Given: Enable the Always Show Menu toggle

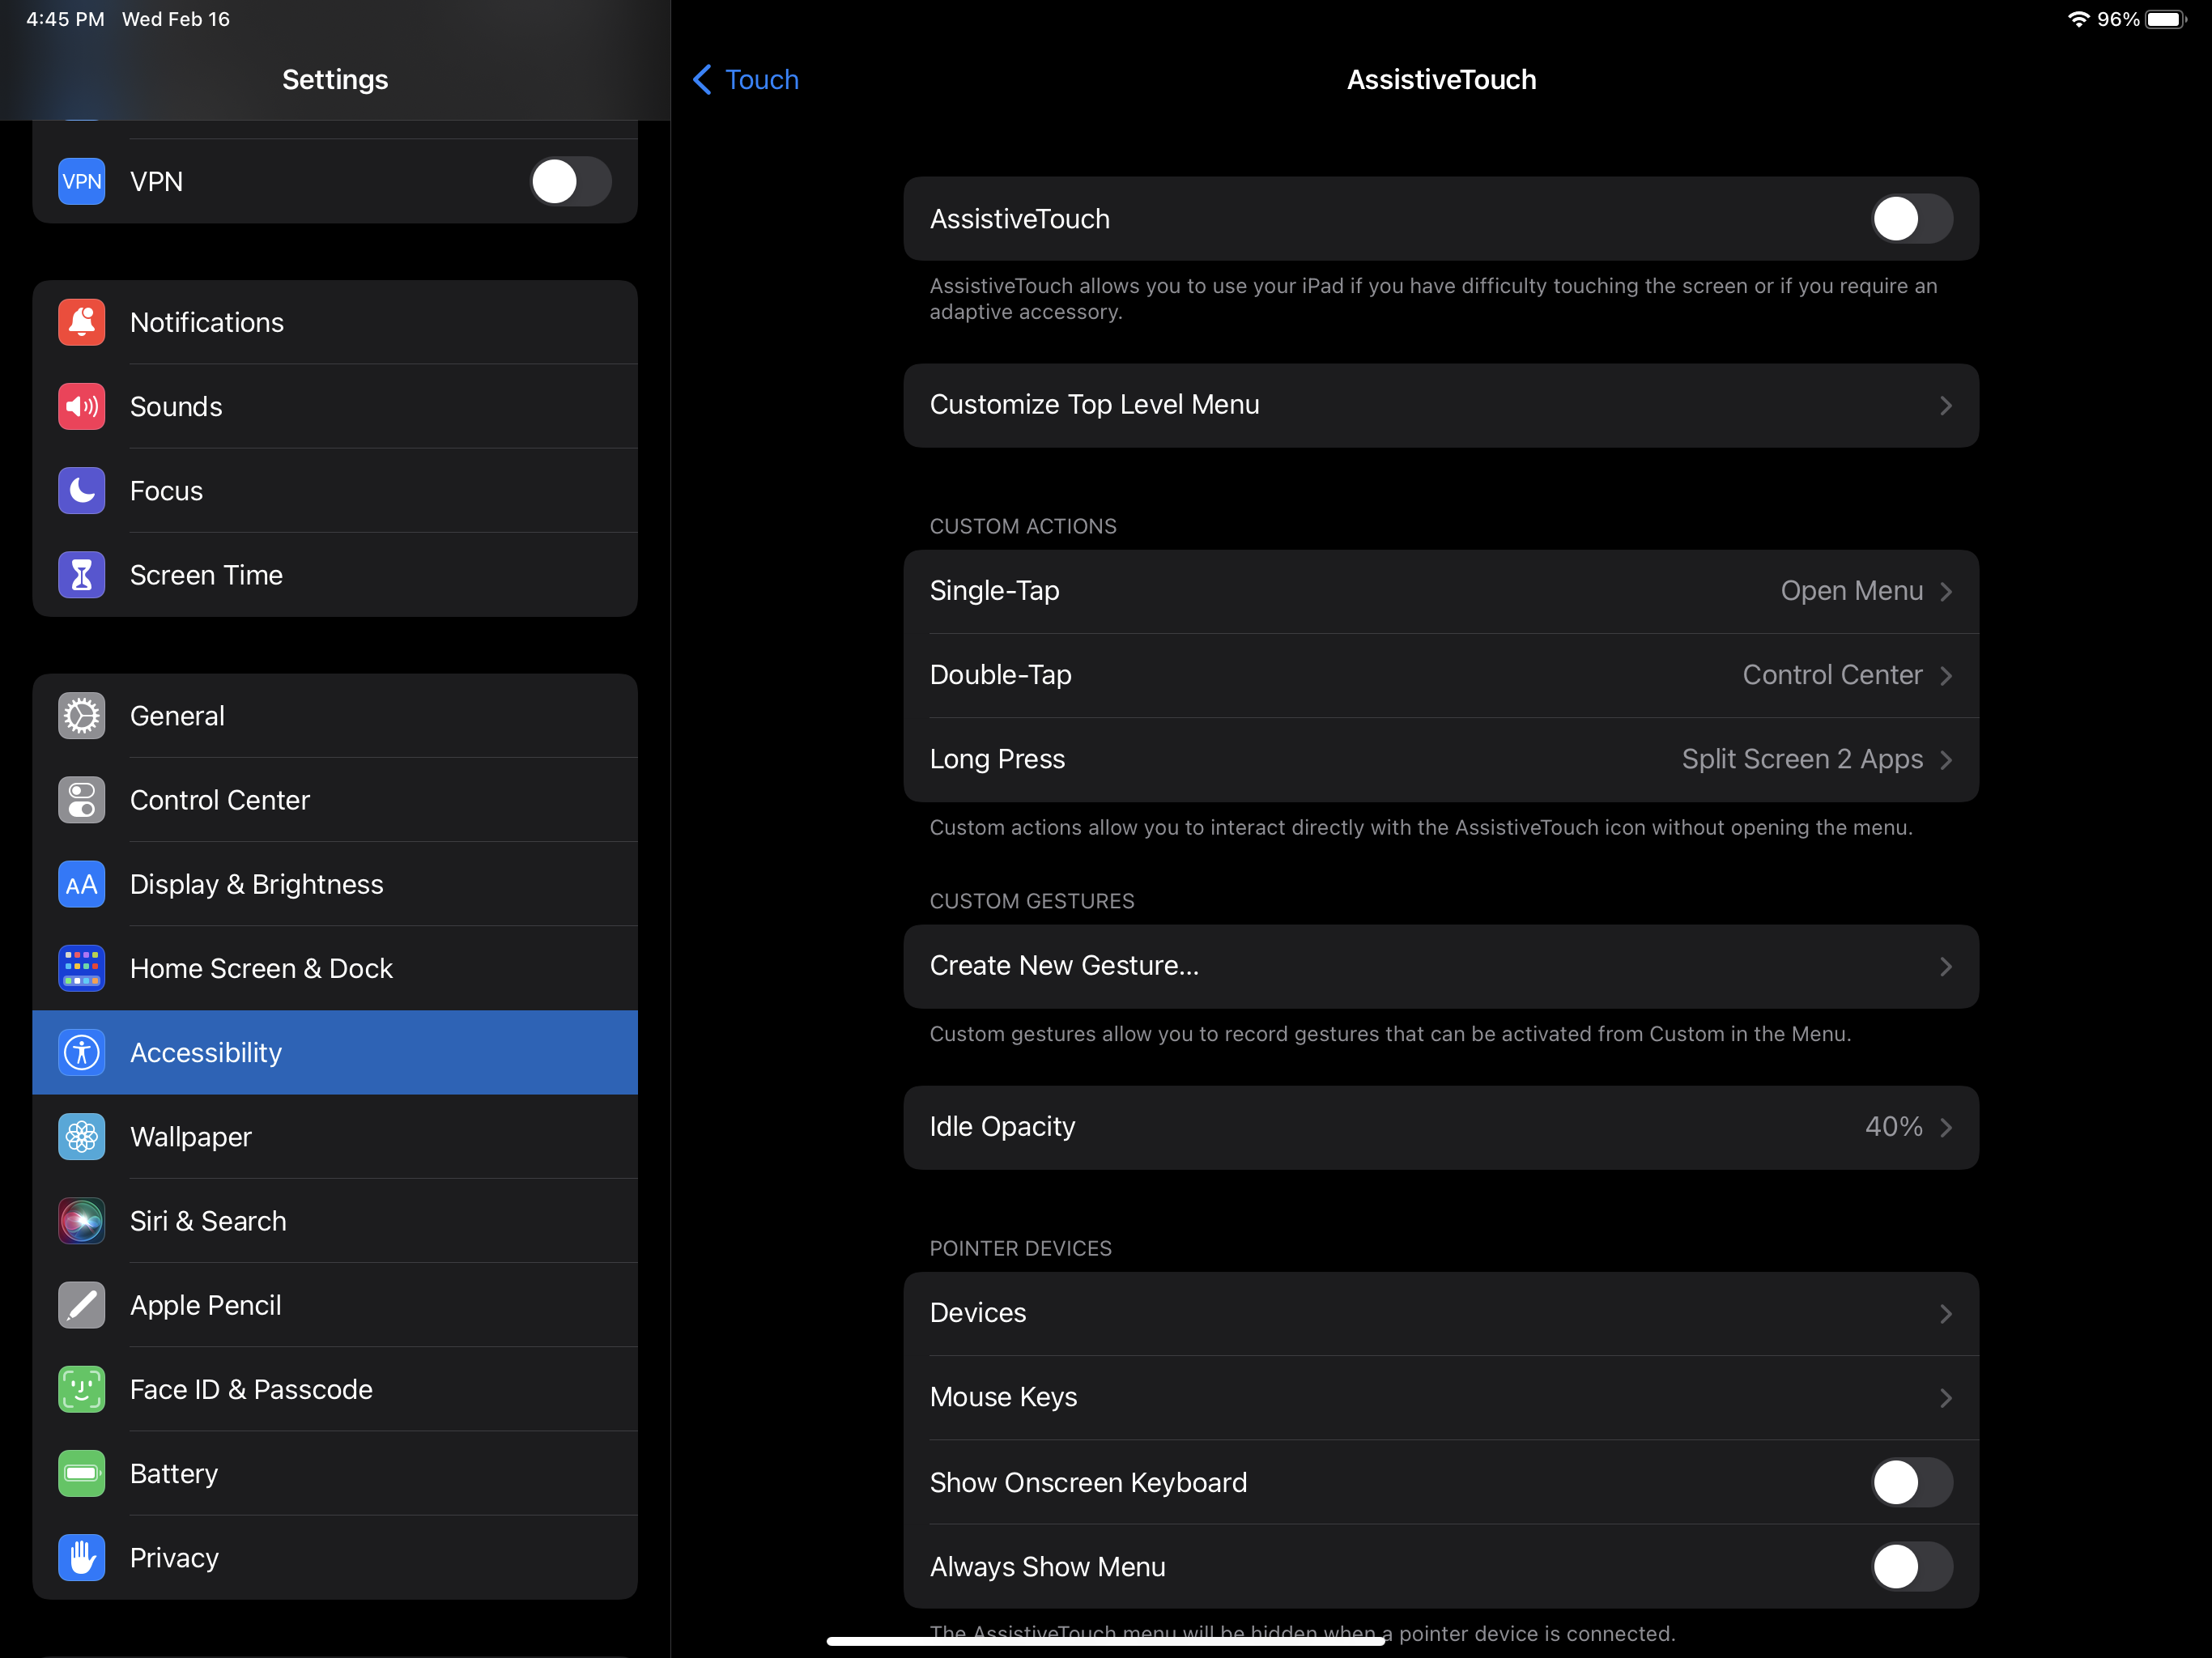Looking at the screenshot, I should [x=1911, y=1566].
